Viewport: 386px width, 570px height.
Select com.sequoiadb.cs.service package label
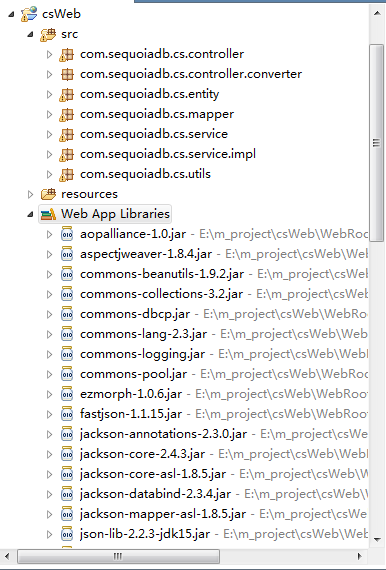[x=154, y=134]
